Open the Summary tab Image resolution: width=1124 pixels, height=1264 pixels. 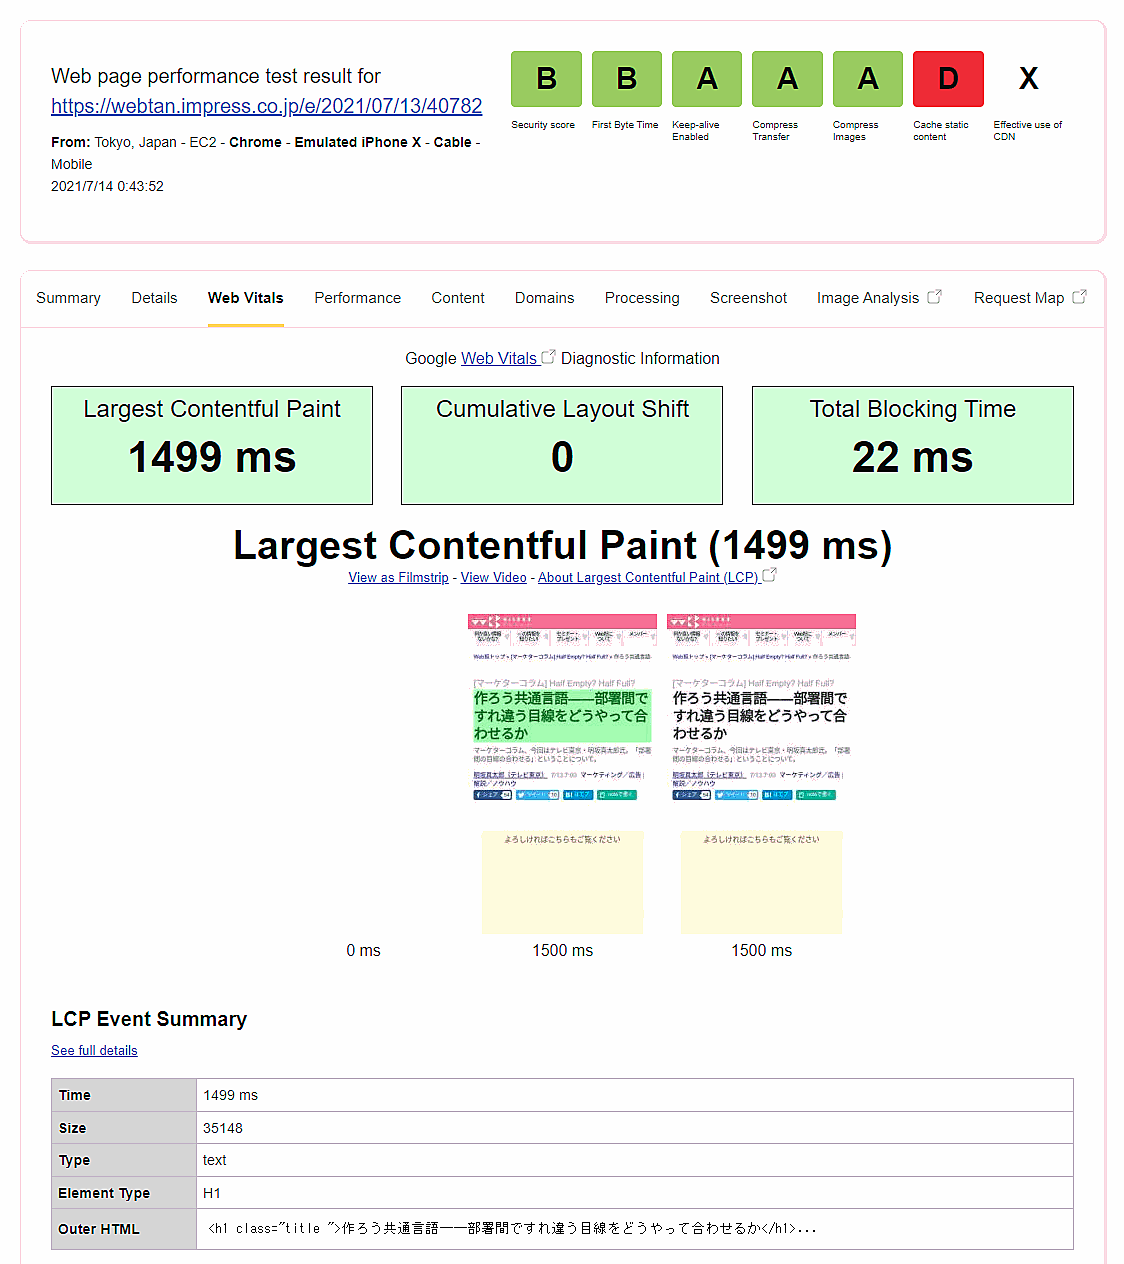pyautogui.click(x=68, y=298)
